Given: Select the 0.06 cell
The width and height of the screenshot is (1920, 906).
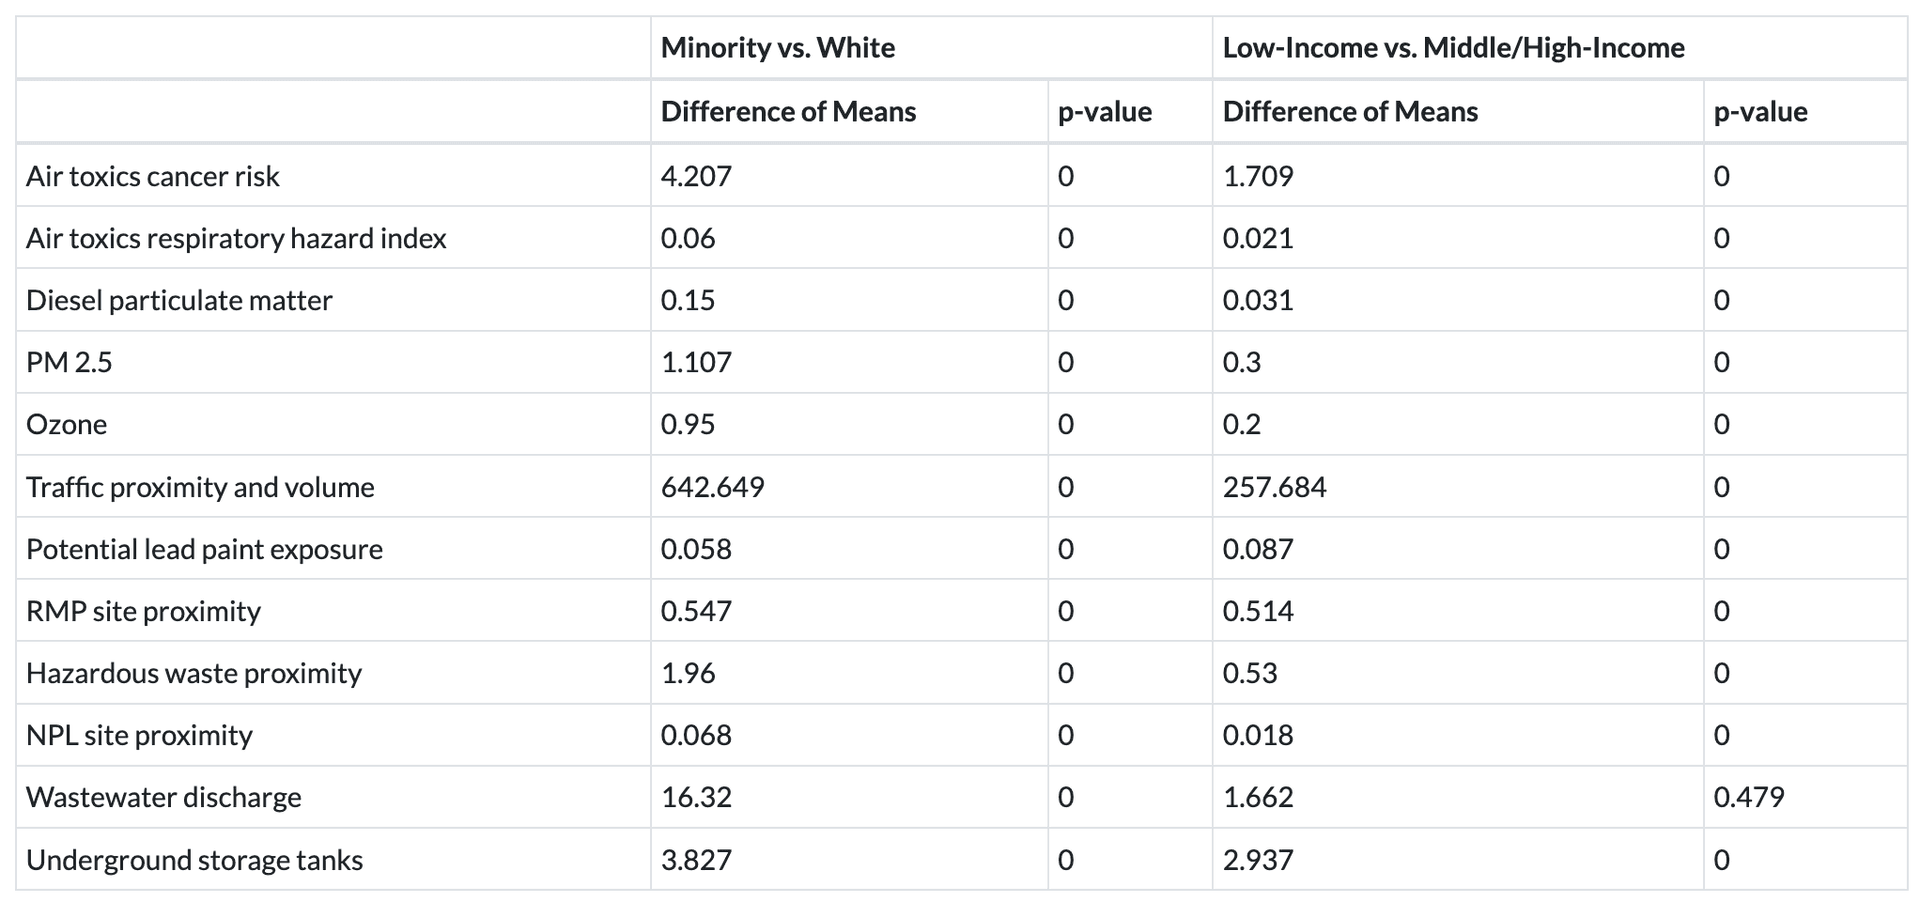Looking at the screenshot, I should coord(688,238).
